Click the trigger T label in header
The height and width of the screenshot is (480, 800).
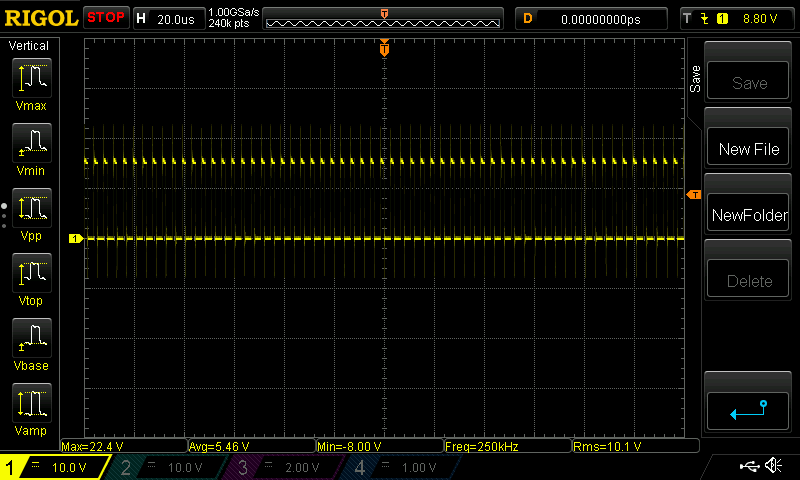pyautogui.click(x=687, y=19)
